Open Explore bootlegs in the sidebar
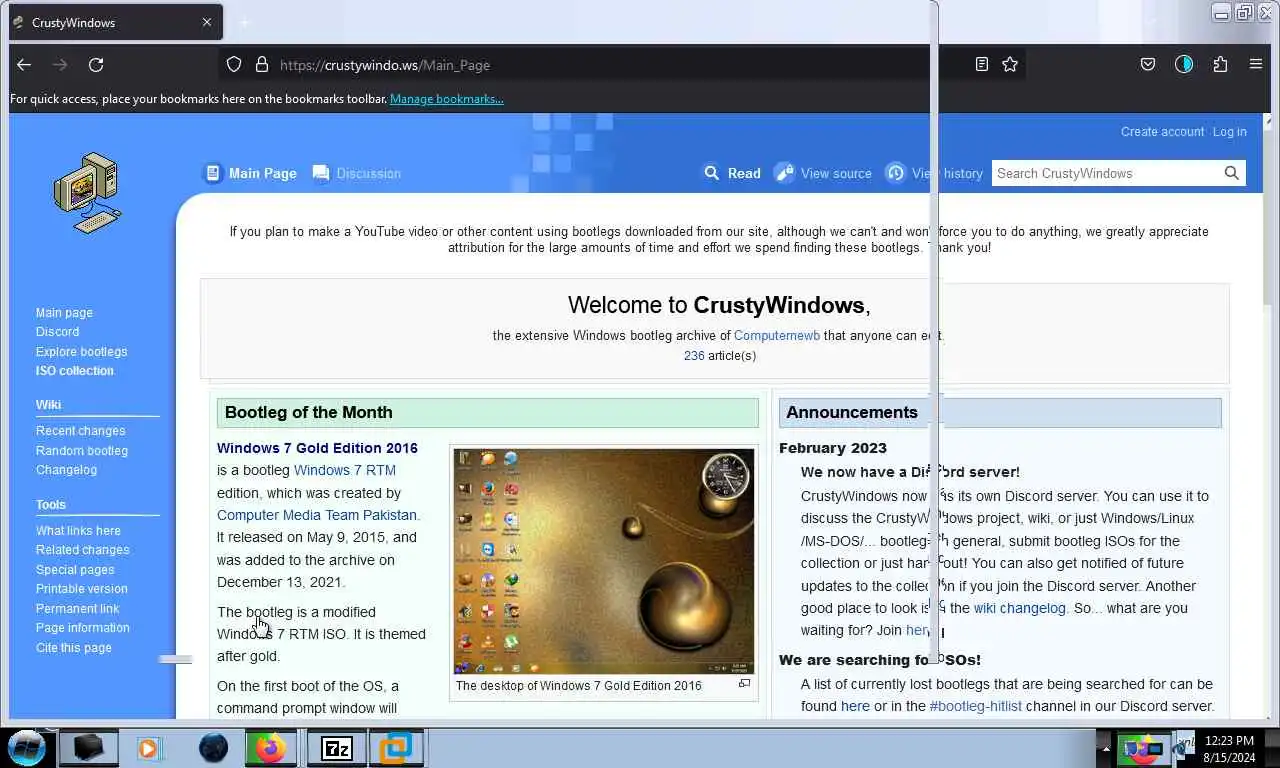Viewport: 1280px width, 768px height. 81,352
